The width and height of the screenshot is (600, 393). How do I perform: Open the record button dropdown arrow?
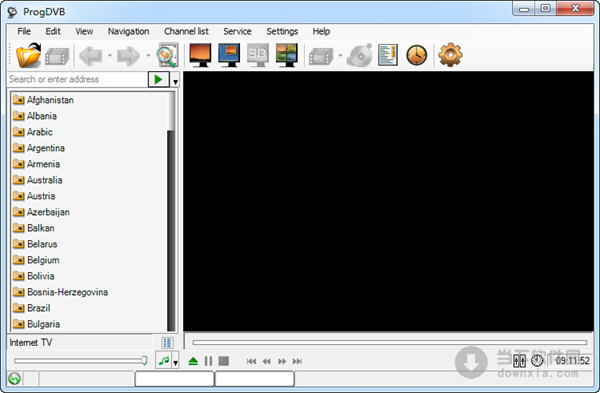(x=340, y=56)
